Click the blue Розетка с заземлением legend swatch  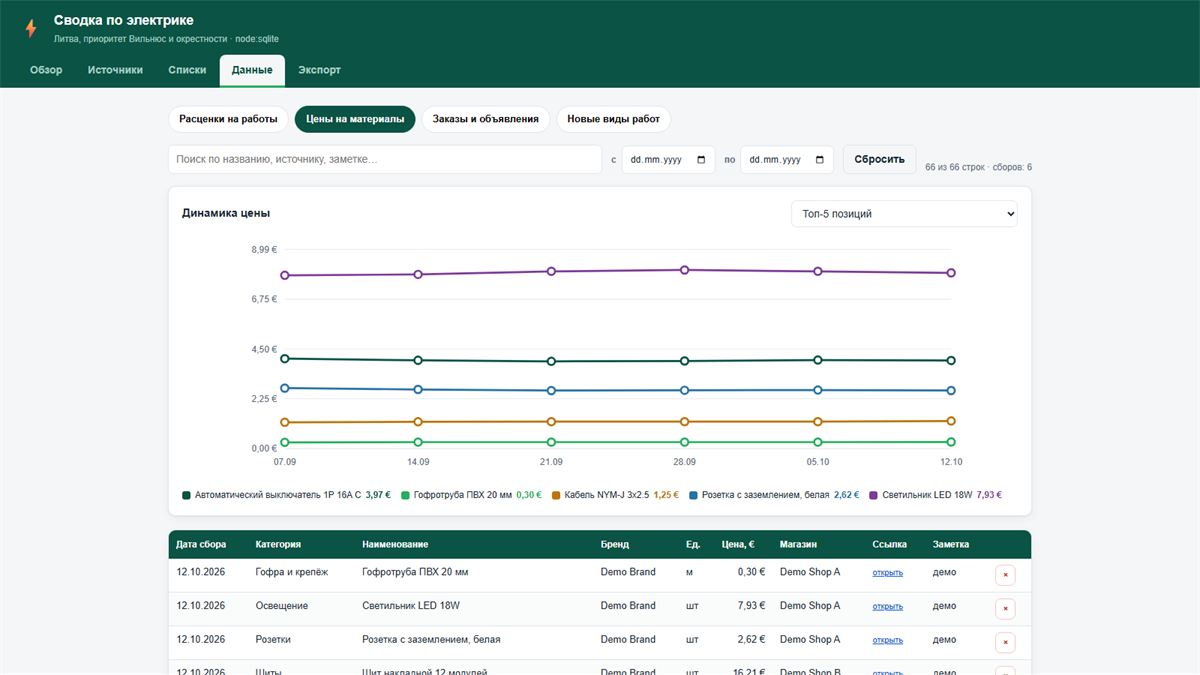tap(693, 495)
